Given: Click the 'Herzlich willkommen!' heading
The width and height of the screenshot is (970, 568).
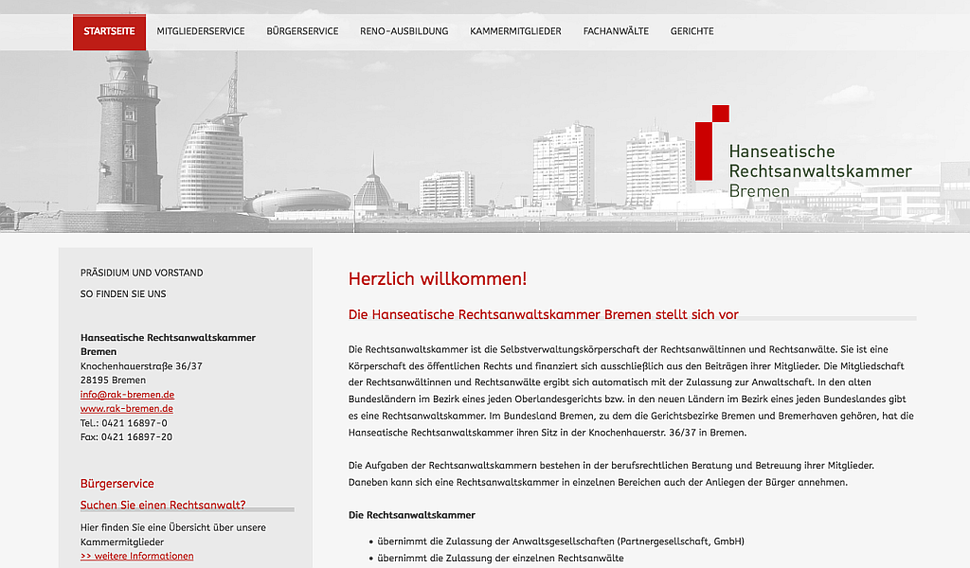Looking at the screenshot, I should [437, 279].
